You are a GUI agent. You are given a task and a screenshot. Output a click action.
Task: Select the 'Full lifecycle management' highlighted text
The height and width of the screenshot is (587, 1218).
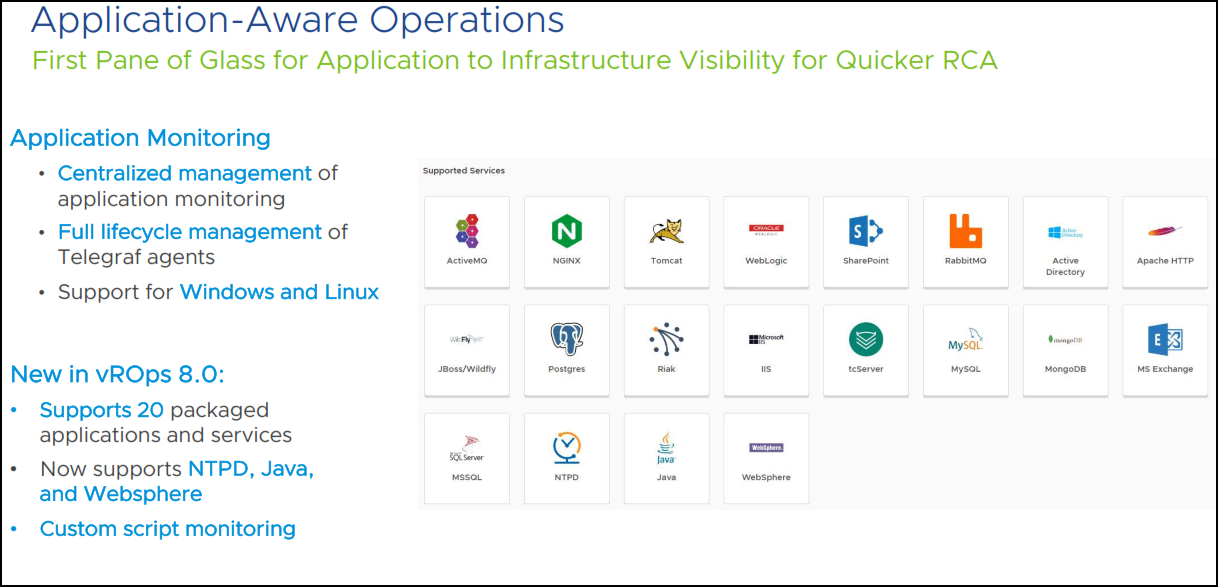tap(190, 232)
